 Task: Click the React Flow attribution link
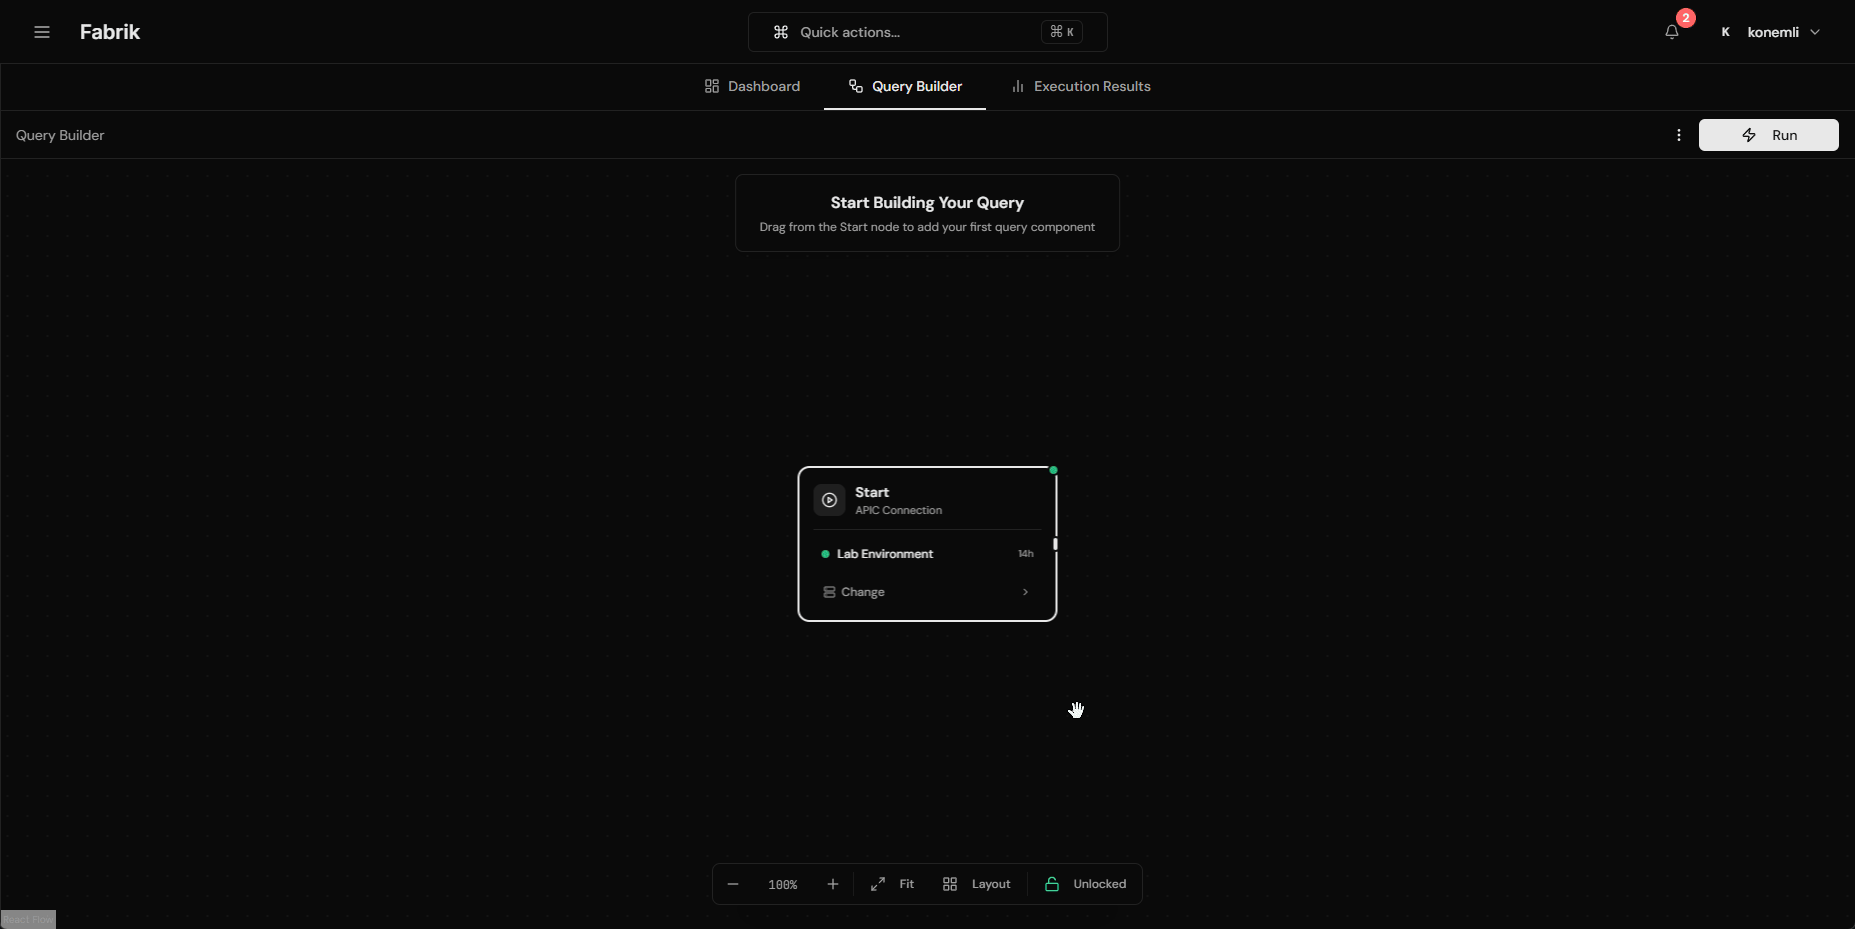tap(28, 920)
